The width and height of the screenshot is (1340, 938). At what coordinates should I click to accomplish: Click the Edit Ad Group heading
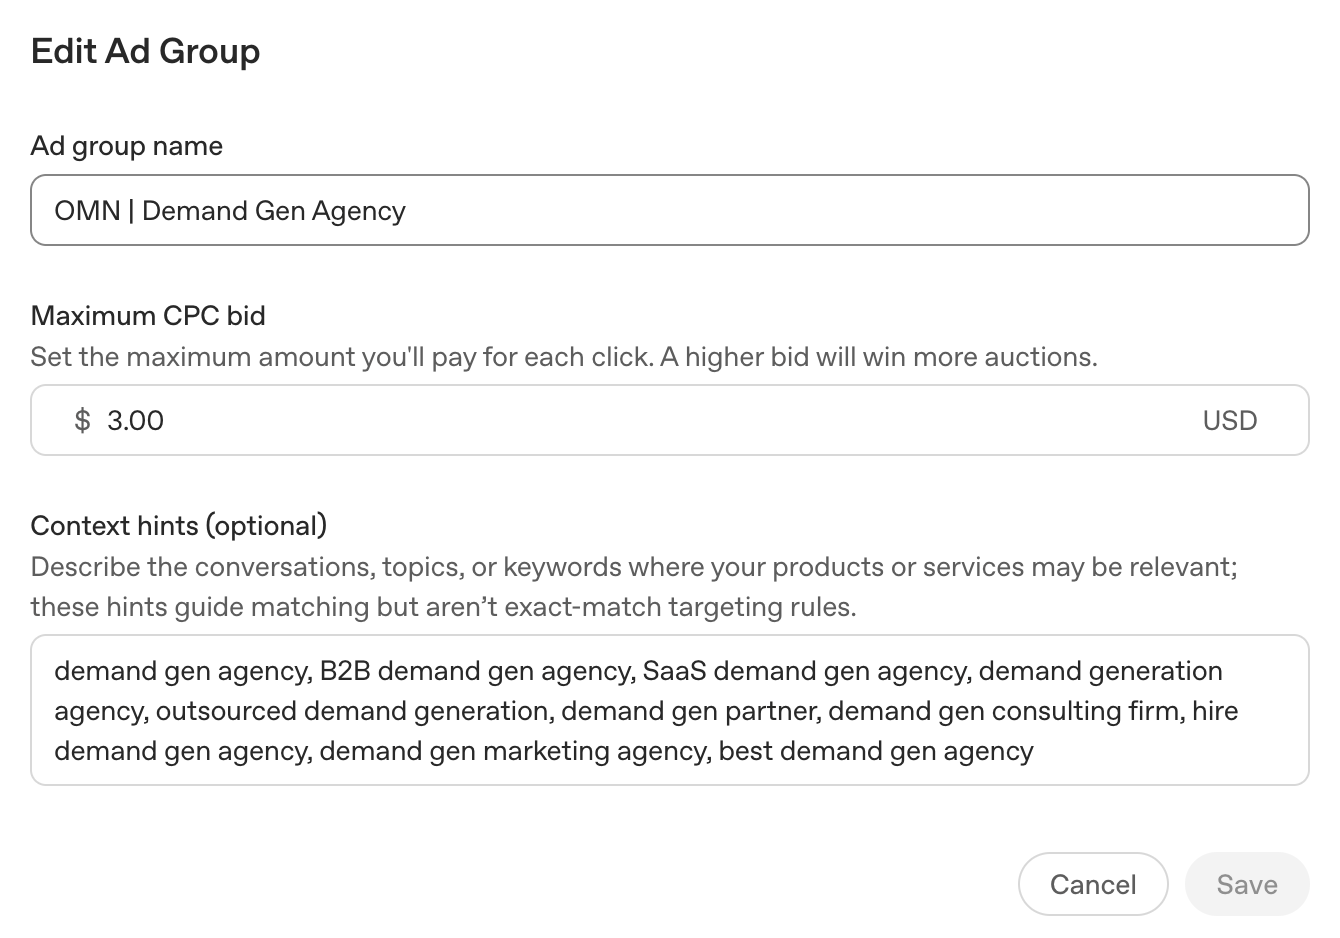click(x=146, y=51)
